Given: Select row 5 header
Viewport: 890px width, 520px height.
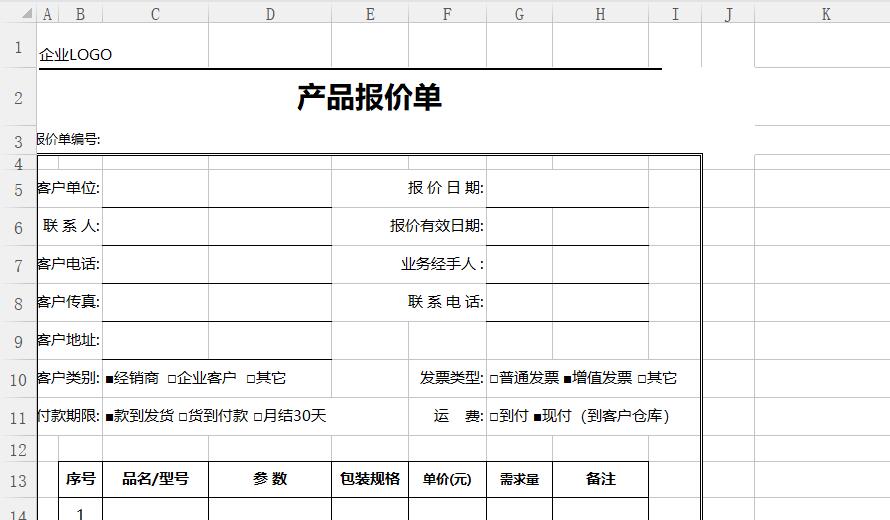Looking at the screenshot, I should point(18,190).
